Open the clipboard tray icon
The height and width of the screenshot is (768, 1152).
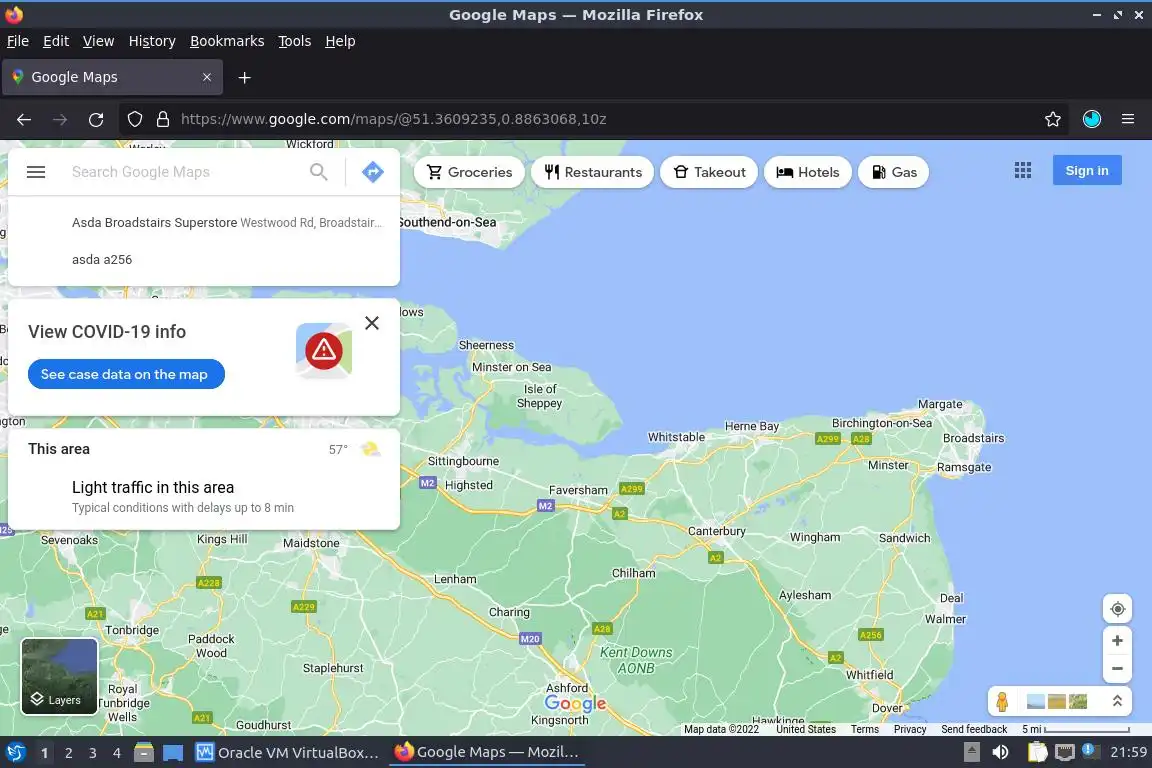coord(1037,752)
